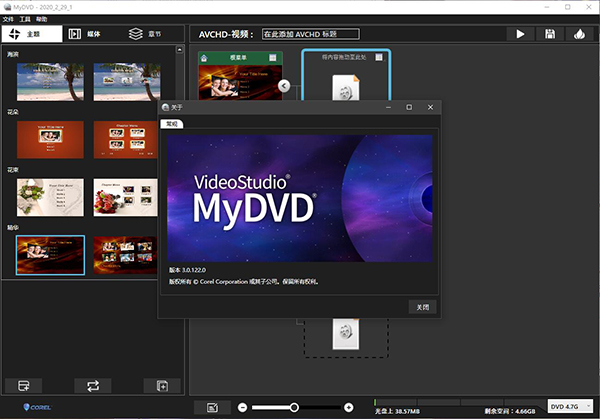Click the fit-to-view icon left of zoom slider
The height and width of the screenshot is (419, 600).
[212, 407]
